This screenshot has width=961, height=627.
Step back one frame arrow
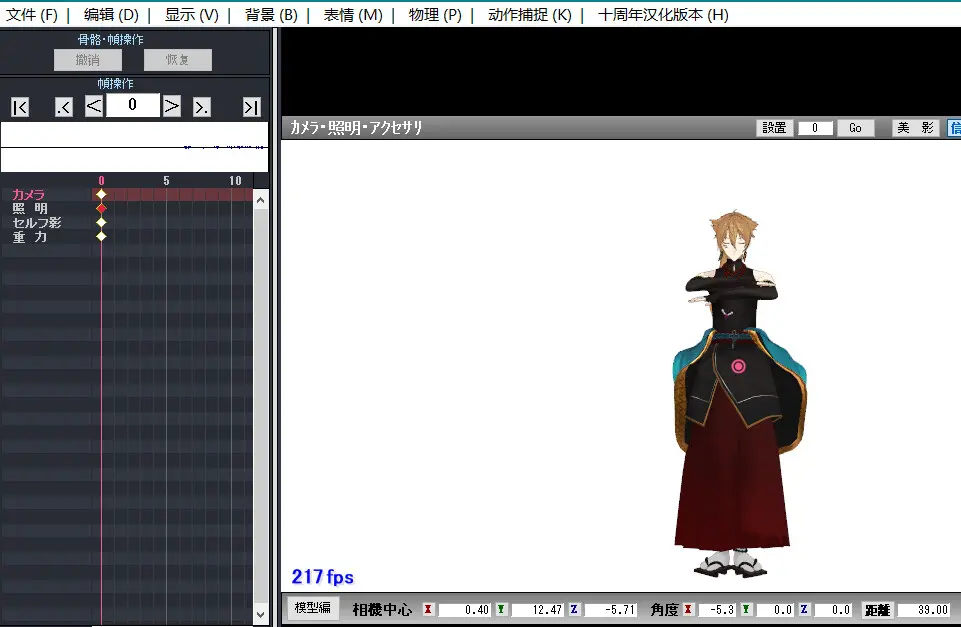(x=94, y=106)
